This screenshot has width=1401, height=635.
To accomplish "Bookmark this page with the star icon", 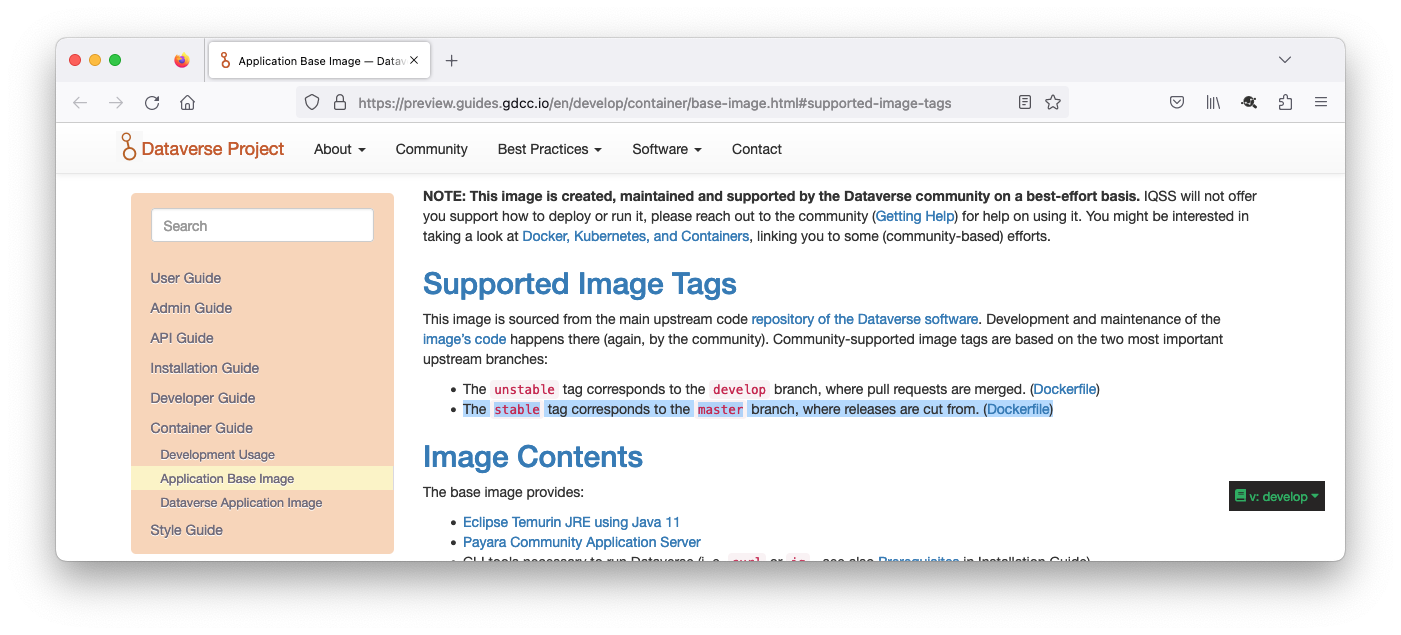I will 1052,102.
